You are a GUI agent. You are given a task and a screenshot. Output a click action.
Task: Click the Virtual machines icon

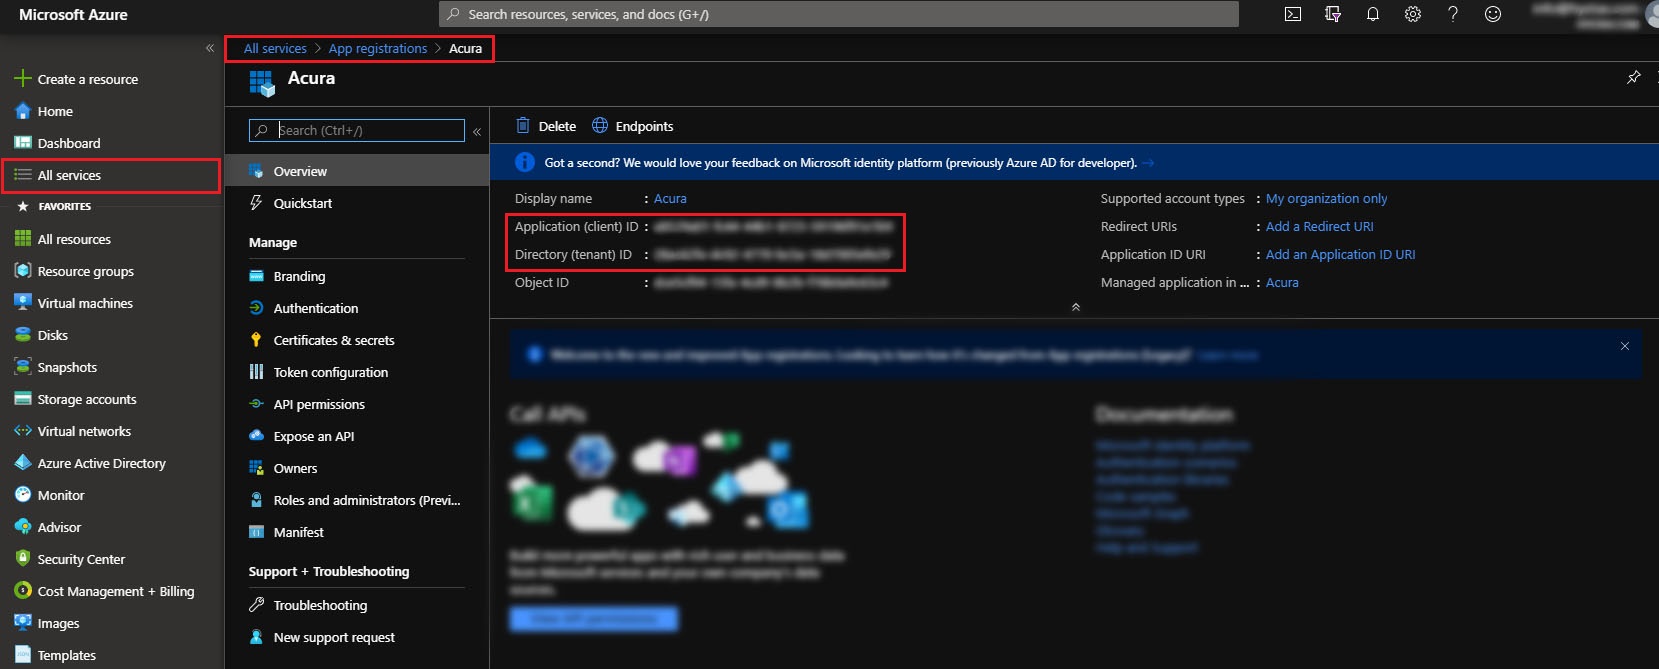pos(23,303)
